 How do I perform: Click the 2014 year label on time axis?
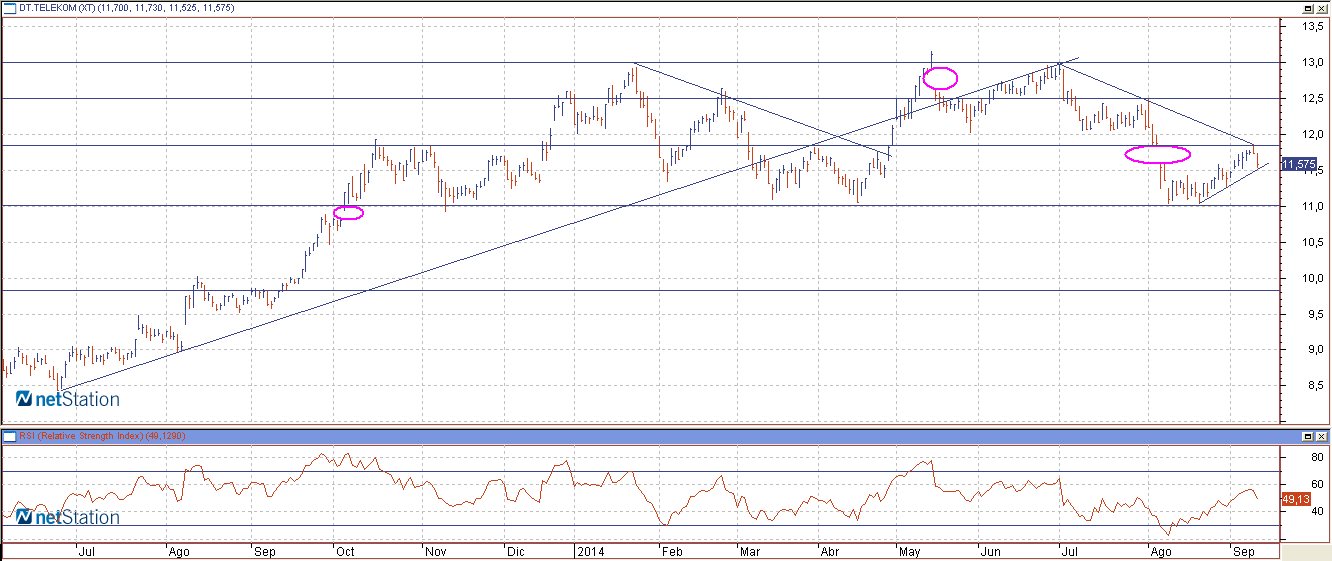591,551
